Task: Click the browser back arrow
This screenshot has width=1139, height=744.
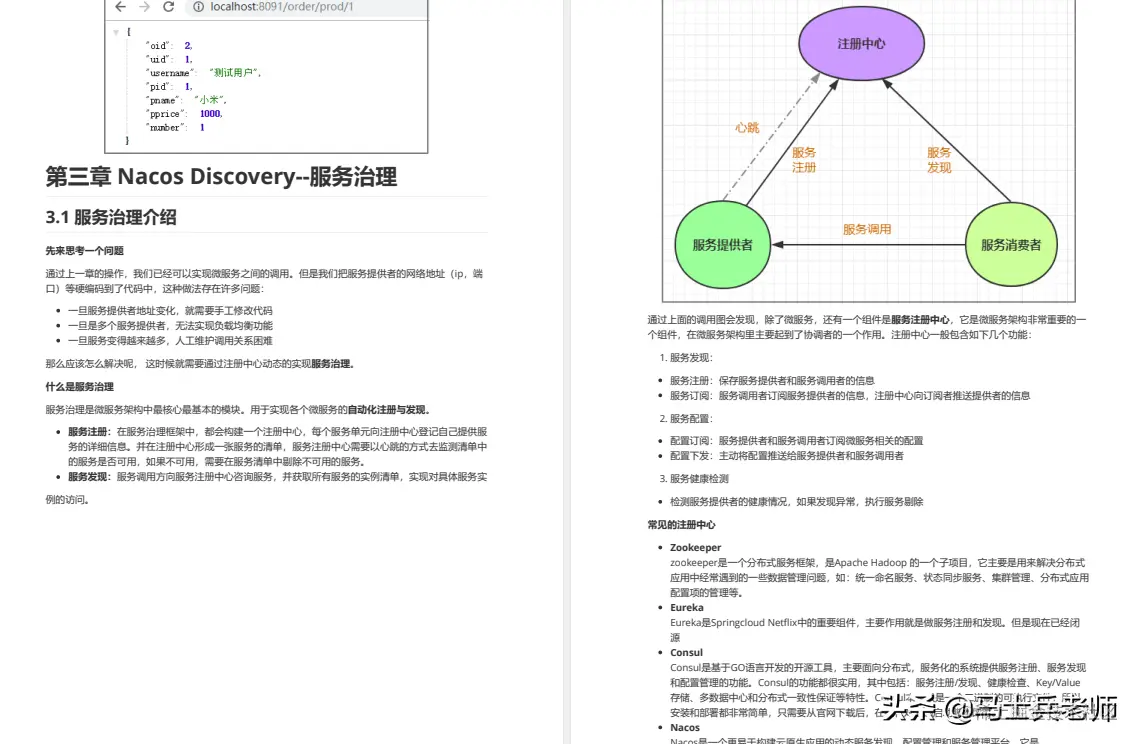Action: [120, 7]
